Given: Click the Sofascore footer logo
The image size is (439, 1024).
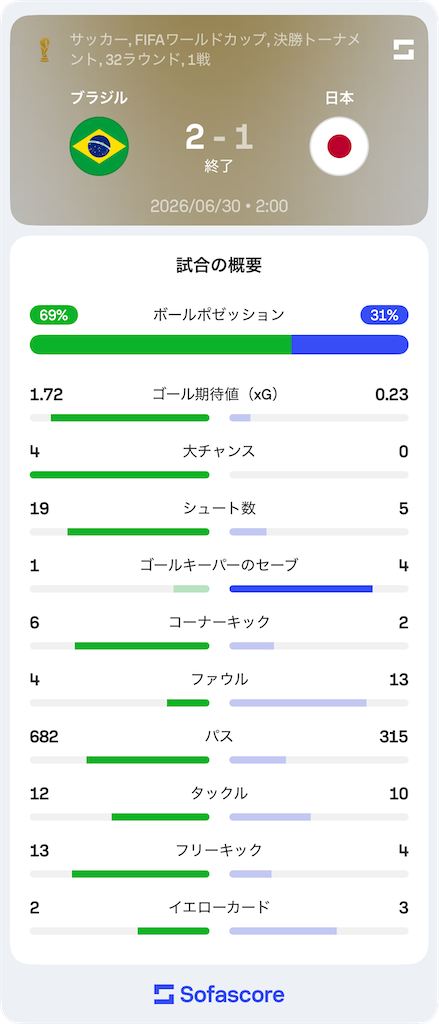Looking at the screenshot, I should [x=220, y=994].
